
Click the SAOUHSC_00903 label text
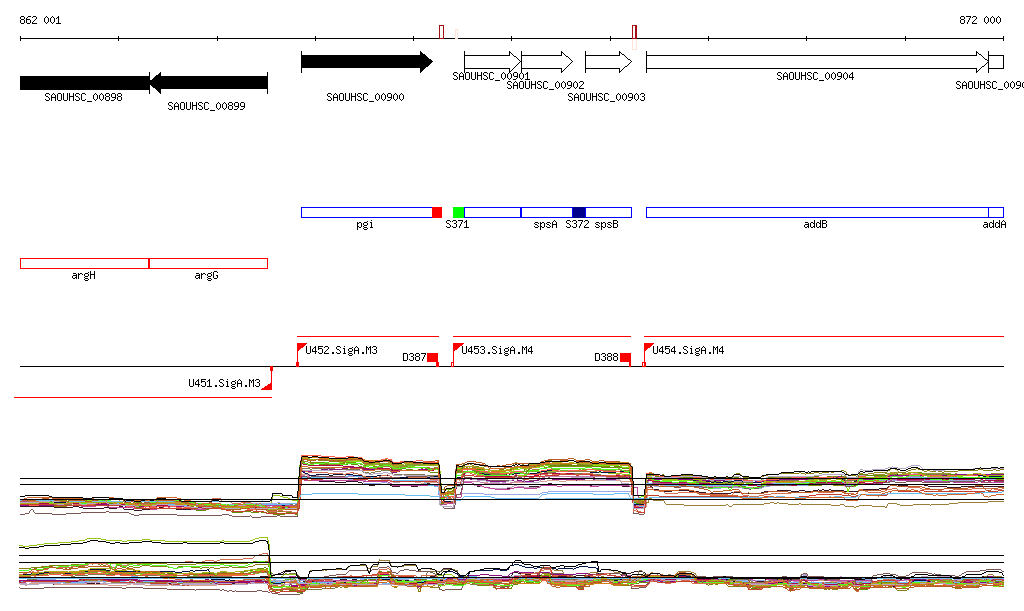pos(606,97)
